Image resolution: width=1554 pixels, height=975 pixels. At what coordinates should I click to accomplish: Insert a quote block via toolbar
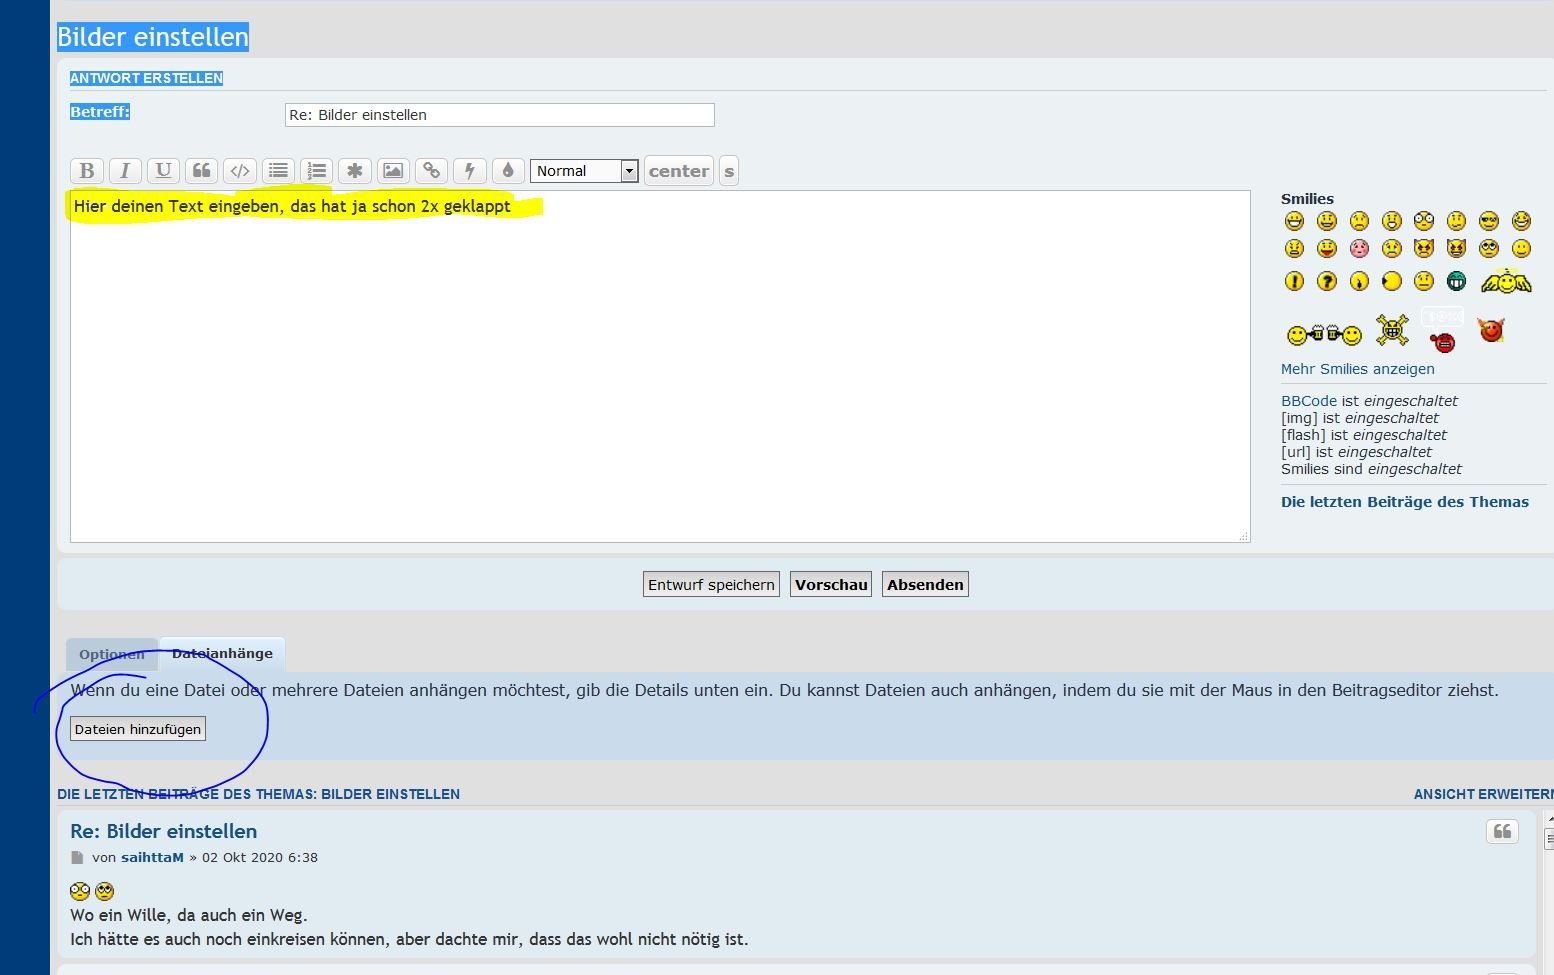point(201,171)
